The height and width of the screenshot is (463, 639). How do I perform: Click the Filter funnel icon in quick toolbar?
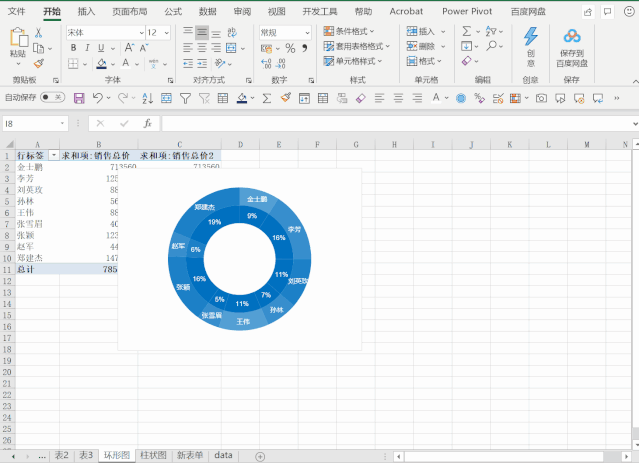[185, 98]
